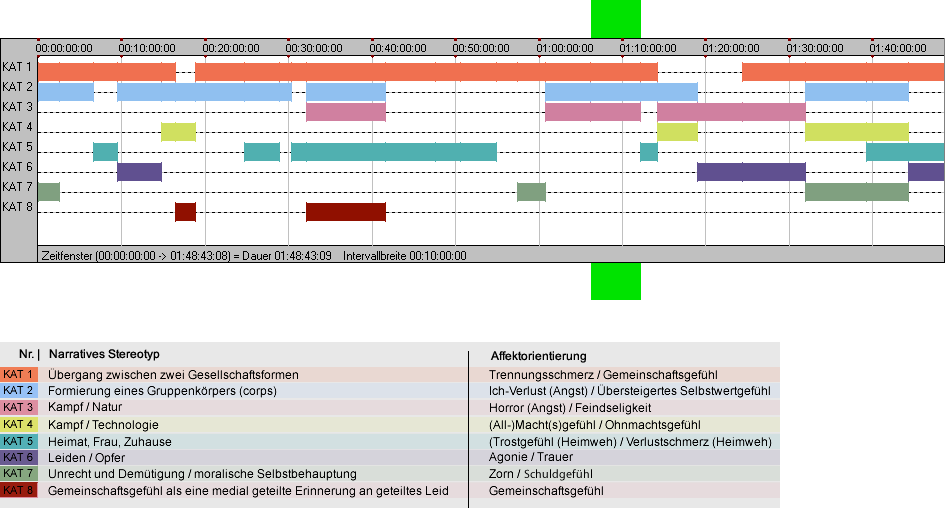Click the teal KAT 5 legend swatch

pyautogui.click(x=19, y=441)
